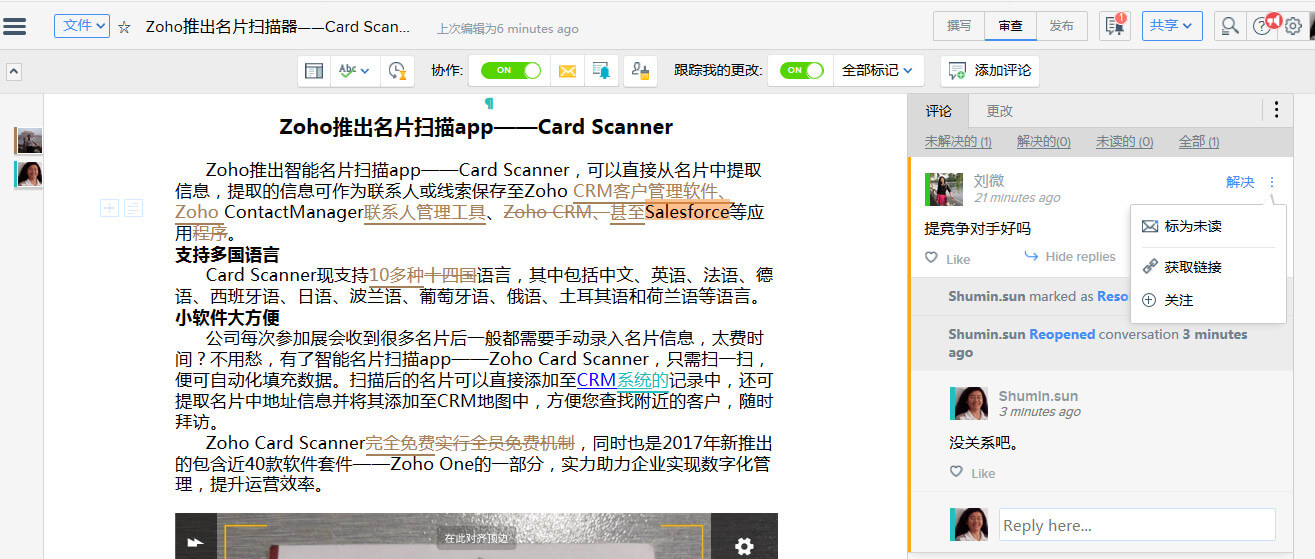The height and width of the screenshot is (559, 1315).
Task: Click Shumin.sun collaborator avatar in left margin
Action: coord(29,174)
